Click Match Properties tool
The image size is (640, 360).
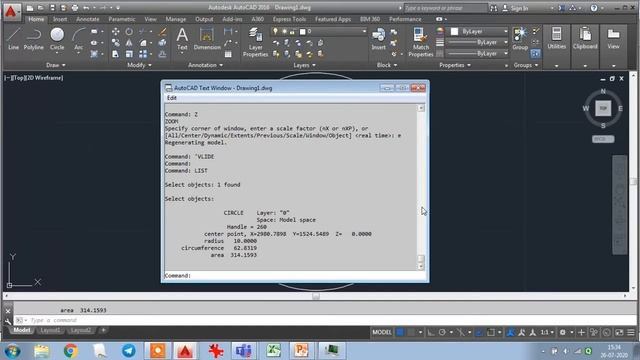420,42
